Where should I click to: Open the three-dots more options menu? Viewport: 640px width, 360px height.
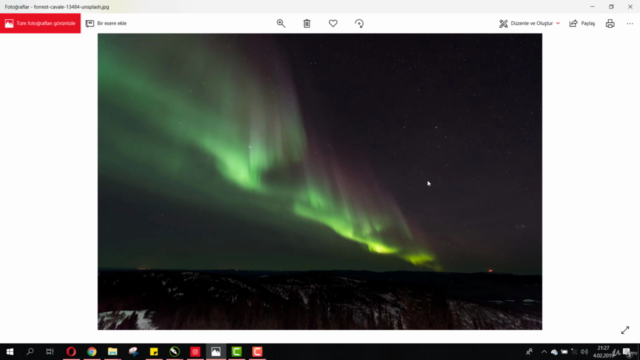[630, 23]
